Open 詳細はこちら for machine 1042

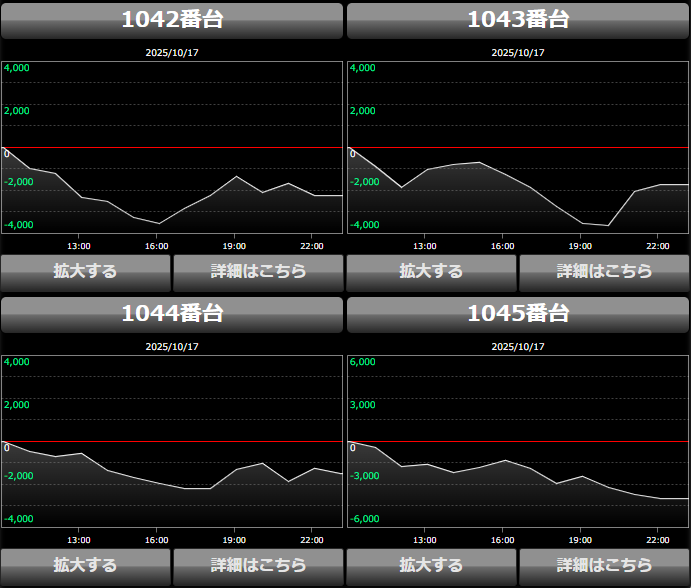[x=258, y=271]
